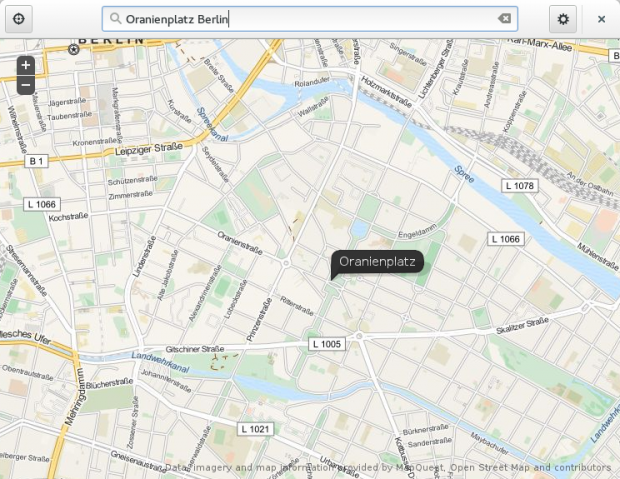Click the Berlin city star marker
This screenshot has width=620, height=479.
click(x=74, y=48)
